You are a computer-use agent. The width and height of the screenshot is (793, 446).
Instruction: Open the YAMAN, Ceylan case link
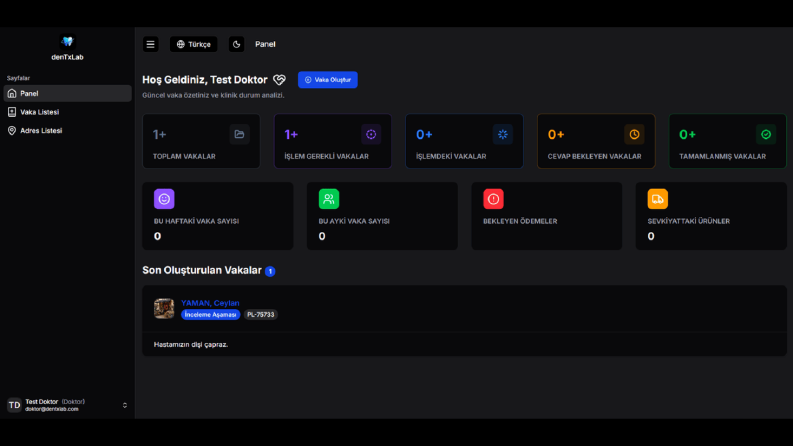(210, 303)
